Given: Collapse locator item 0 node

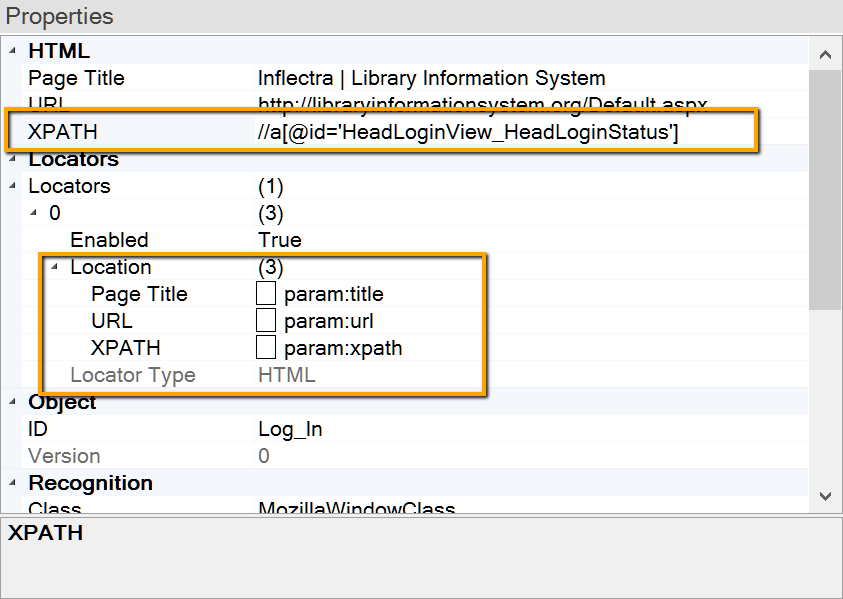Looking at the screenshot, I should (x=34, y=213).
